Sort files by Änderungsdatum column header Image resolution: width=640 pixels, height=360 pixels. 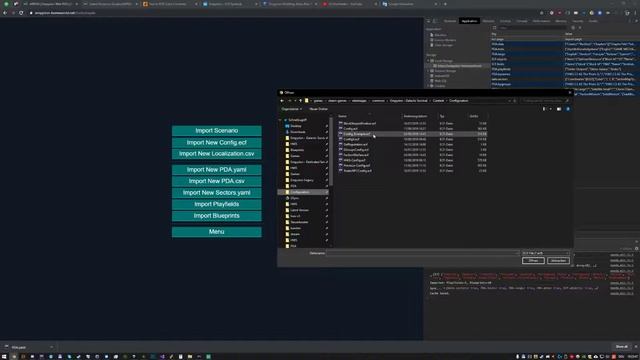click(x=416, y=116)
